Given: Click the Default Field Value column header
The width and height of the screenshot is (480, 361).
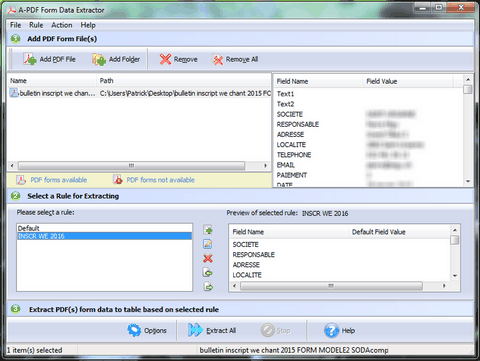Looking at the screenshot, I should pos(400,232).
